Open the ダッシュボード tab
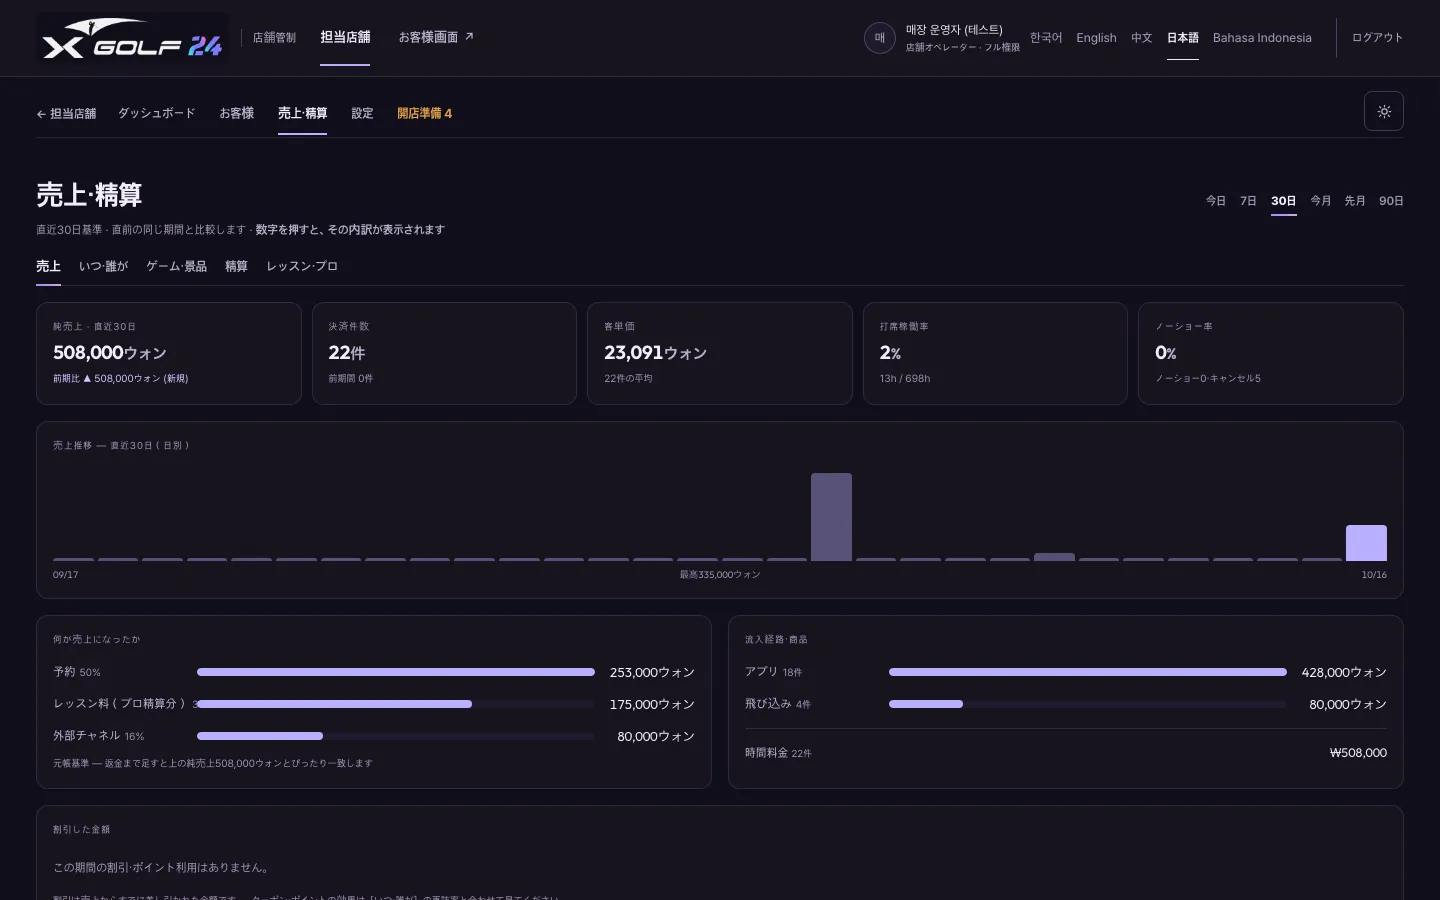The width and height of the screenshot is (1440, 900). 157,114
